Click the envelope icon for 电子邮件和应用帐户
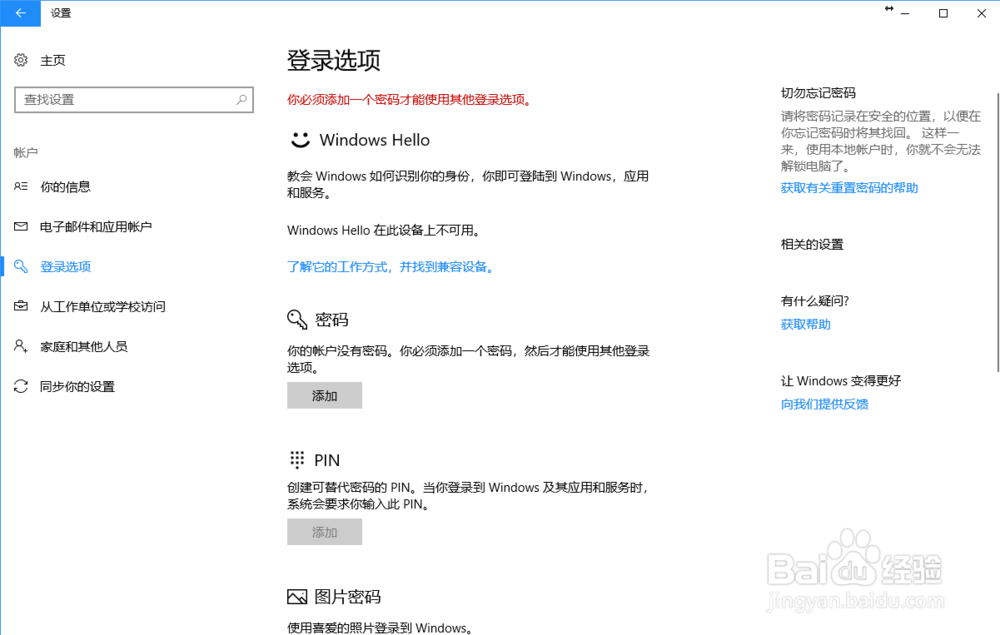 click(x=21, y=226)
